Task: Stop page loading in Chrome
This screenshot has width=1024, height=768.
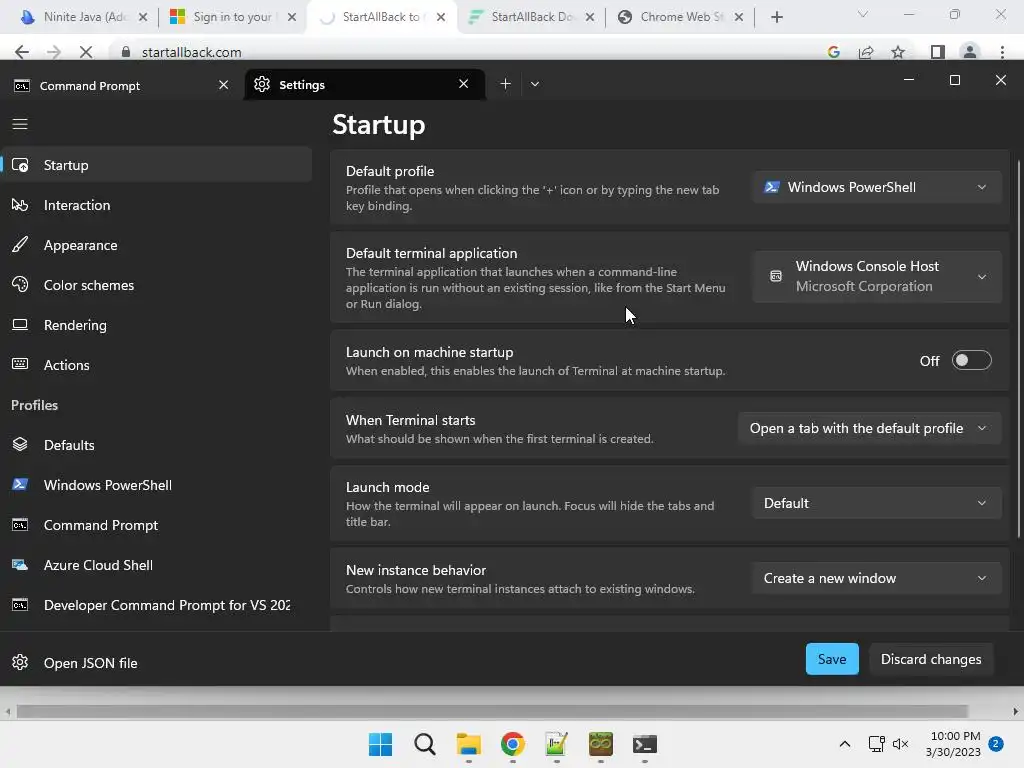Action: pos(86,52)
